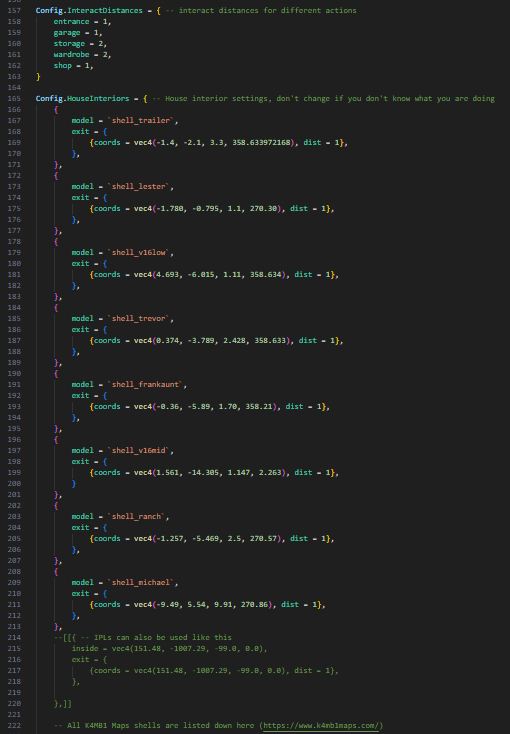Screen dimensions: 510x734
Task: Click the storage distance setting line
Action: 80,44
